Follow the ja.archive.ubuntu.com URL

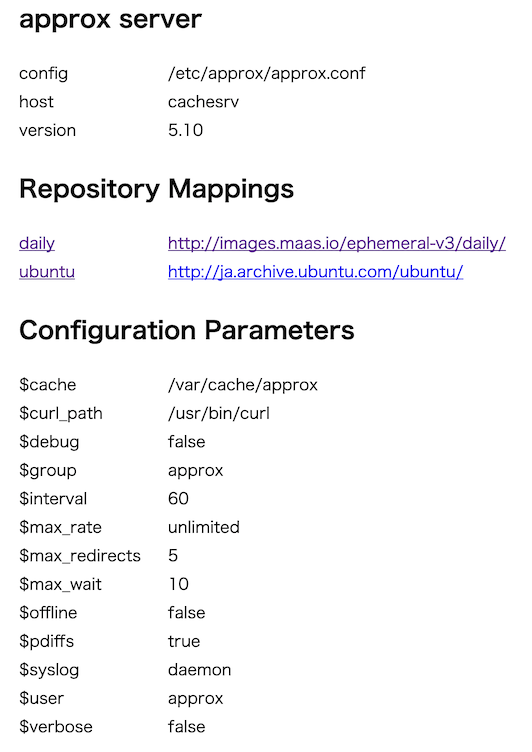(316, 272)
